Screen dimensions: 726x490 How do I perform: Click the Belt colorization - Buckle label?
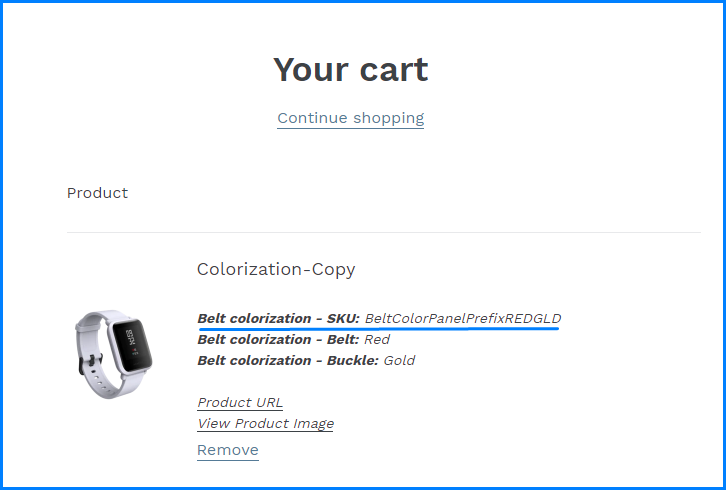(288, 360)
